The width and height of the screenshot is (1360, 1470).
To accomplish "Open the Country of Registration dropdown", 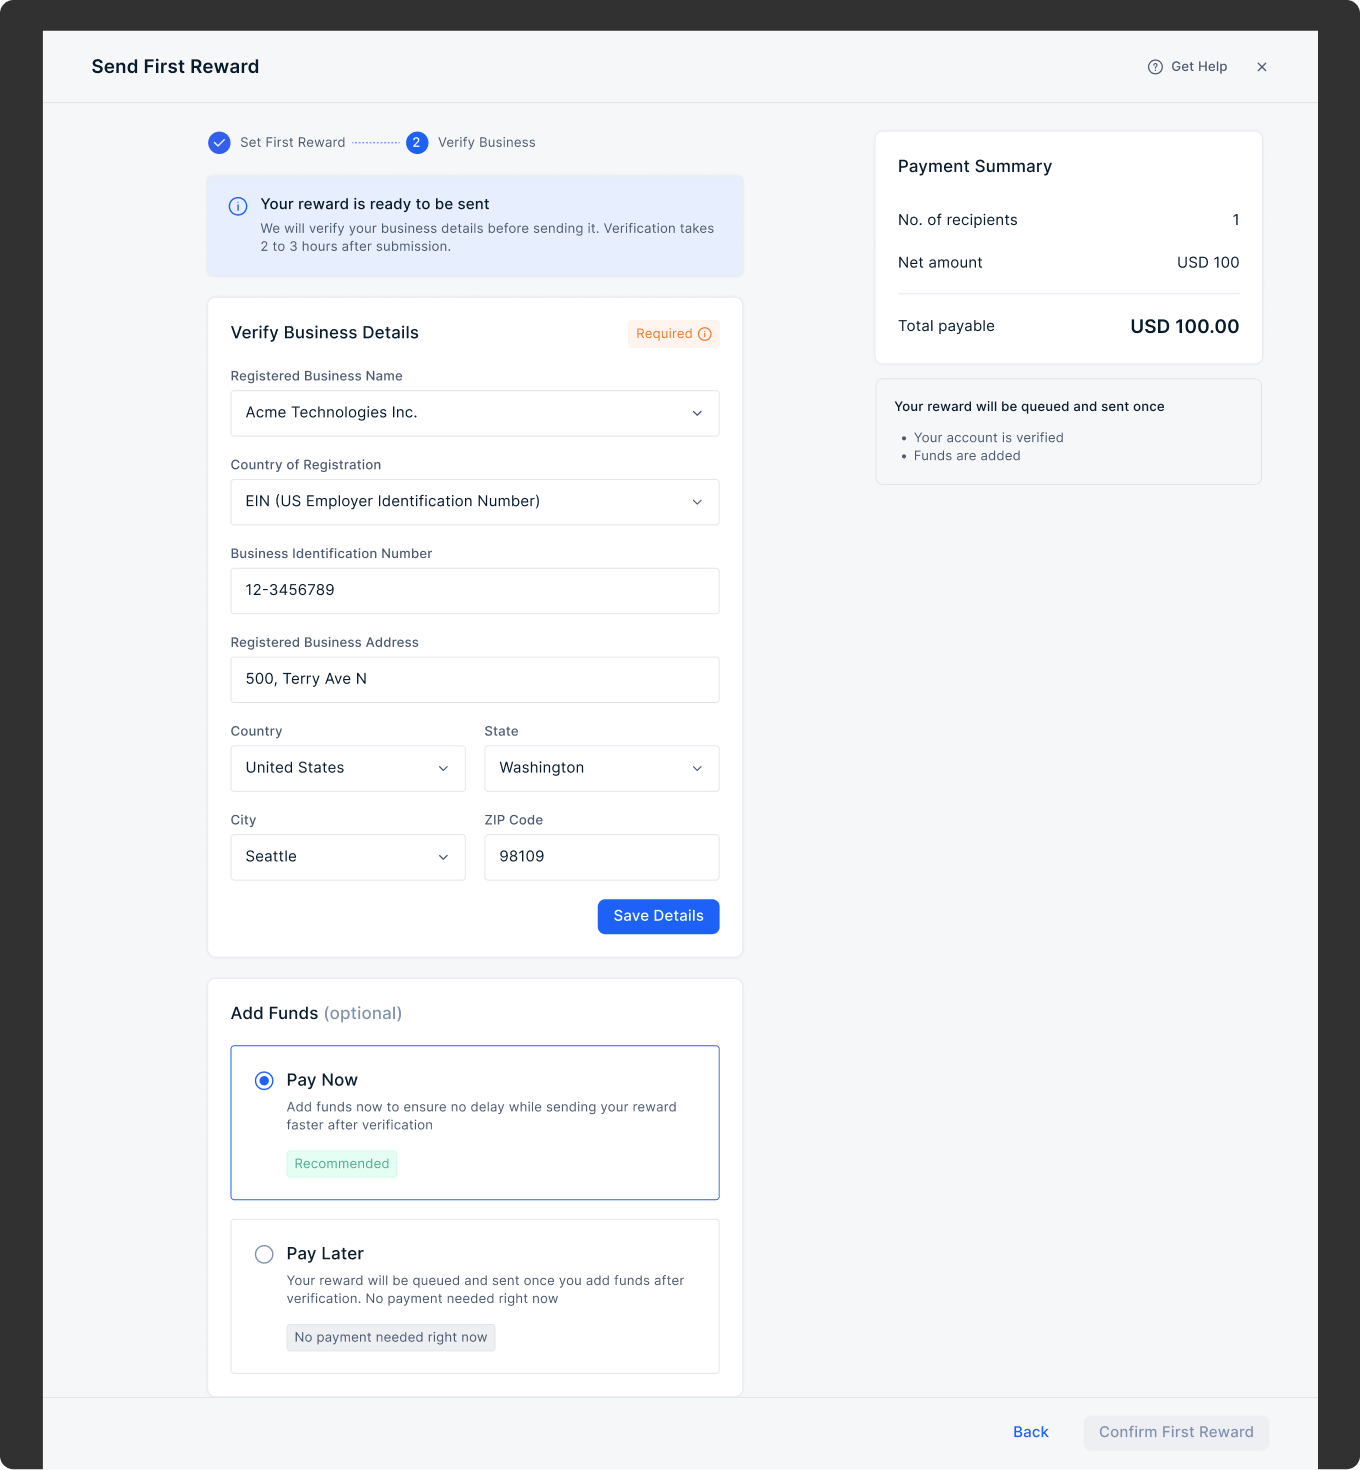I will pos(475,502).
